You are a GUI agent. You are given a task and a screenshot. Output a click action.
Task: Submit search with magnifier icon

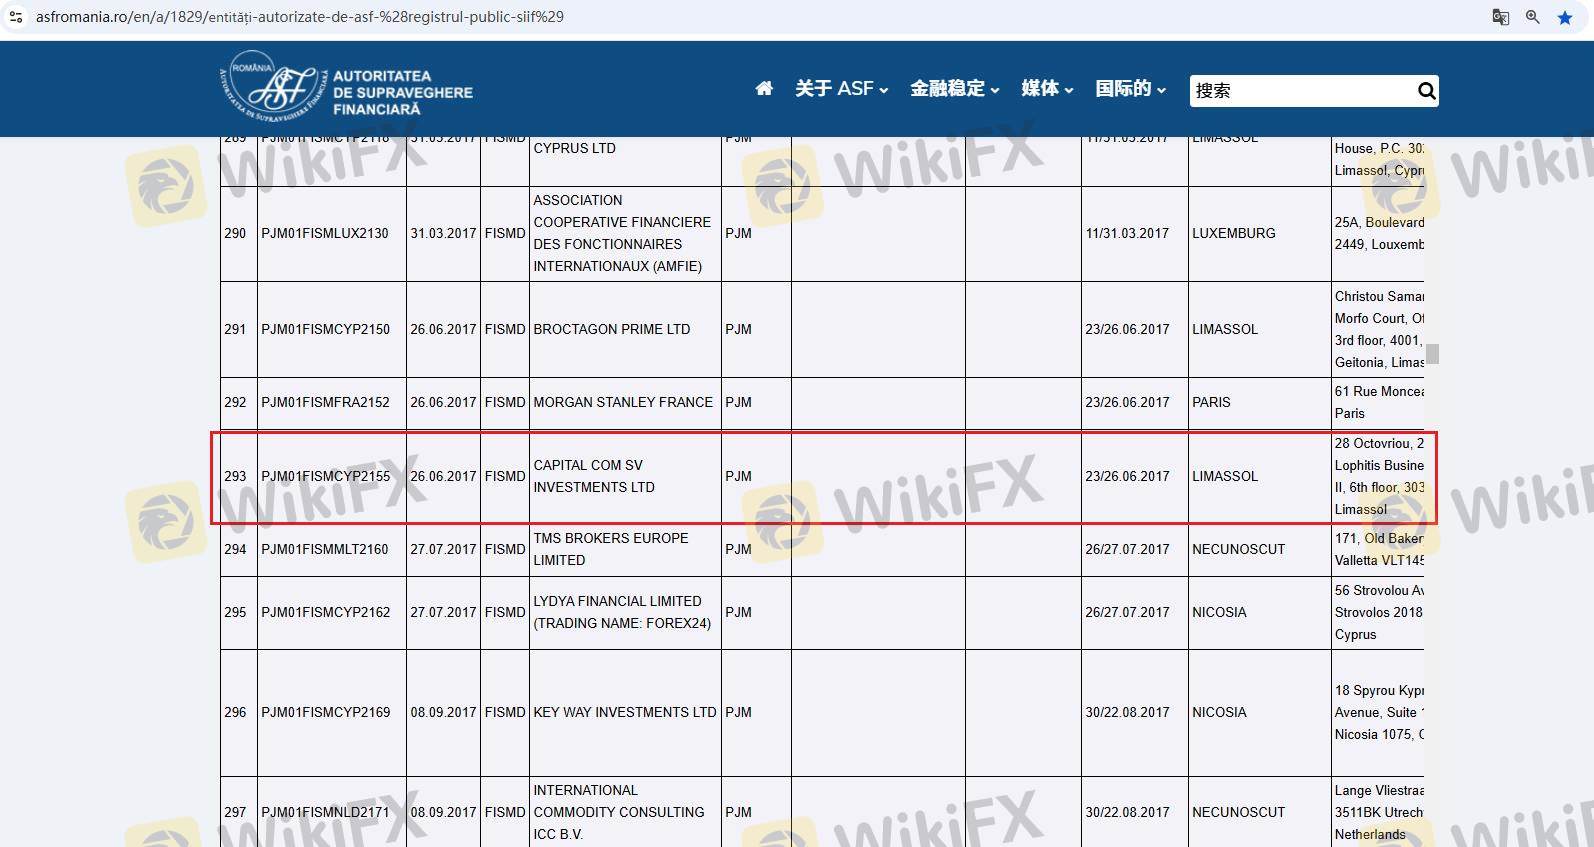(1427, 91)
